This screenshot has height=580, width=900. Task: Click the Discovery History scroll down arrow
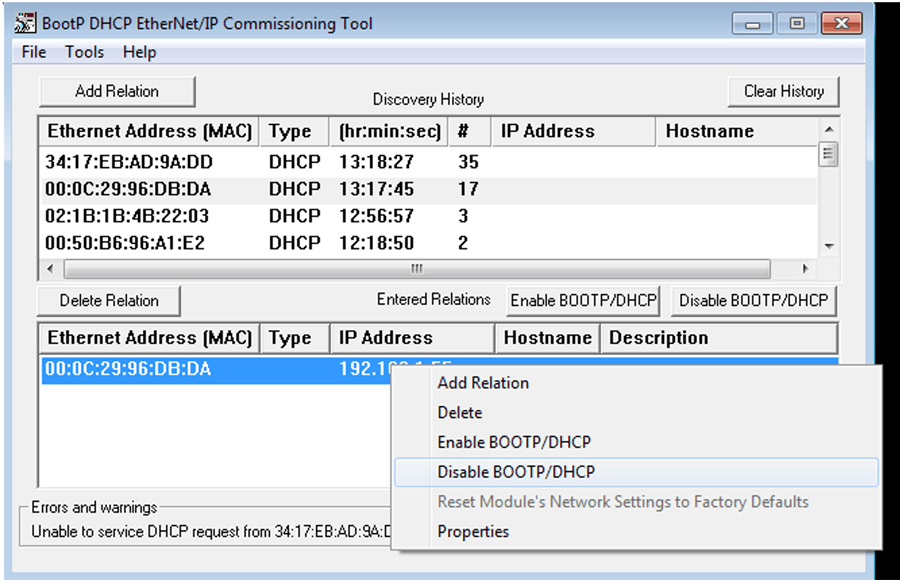(829, 246)
